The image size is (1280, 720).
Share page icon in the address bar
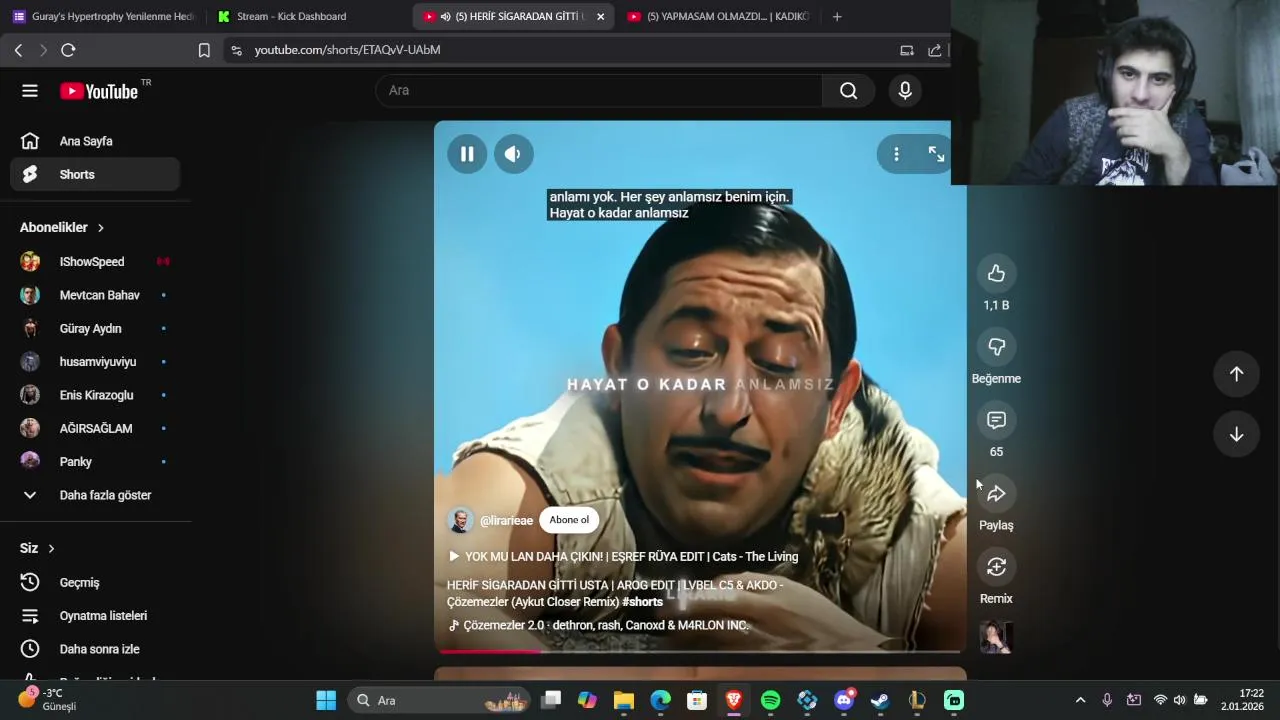coord(935,50)
